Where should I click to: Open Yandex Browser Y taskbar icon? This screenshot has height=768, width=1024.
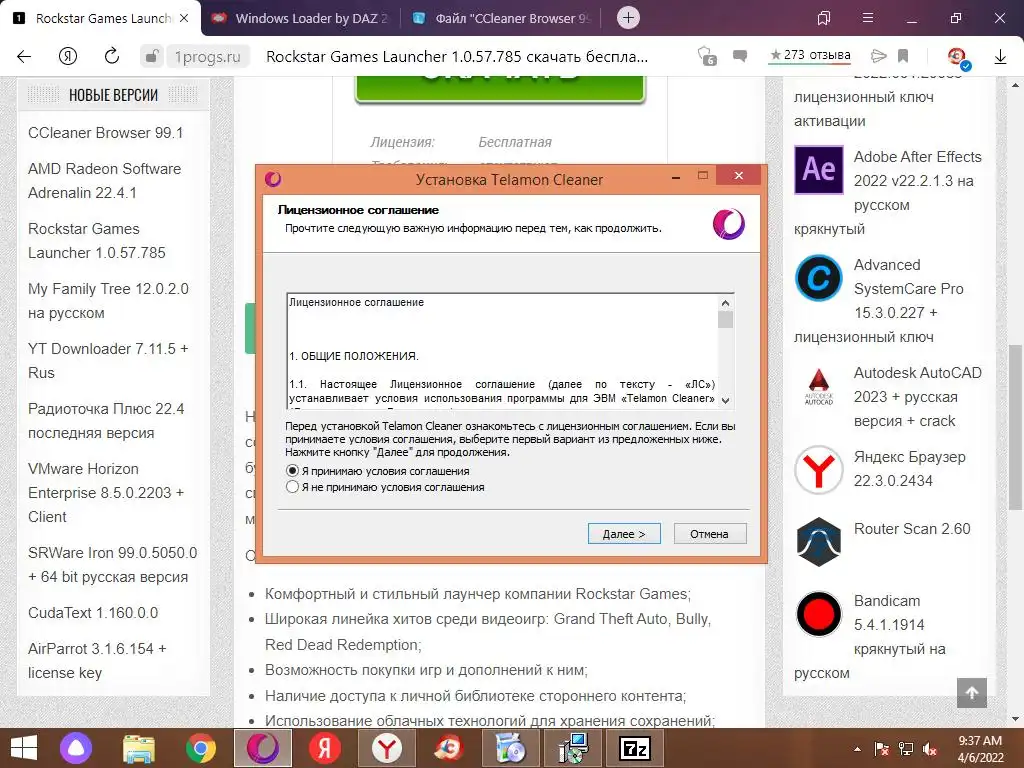(387, 748)
